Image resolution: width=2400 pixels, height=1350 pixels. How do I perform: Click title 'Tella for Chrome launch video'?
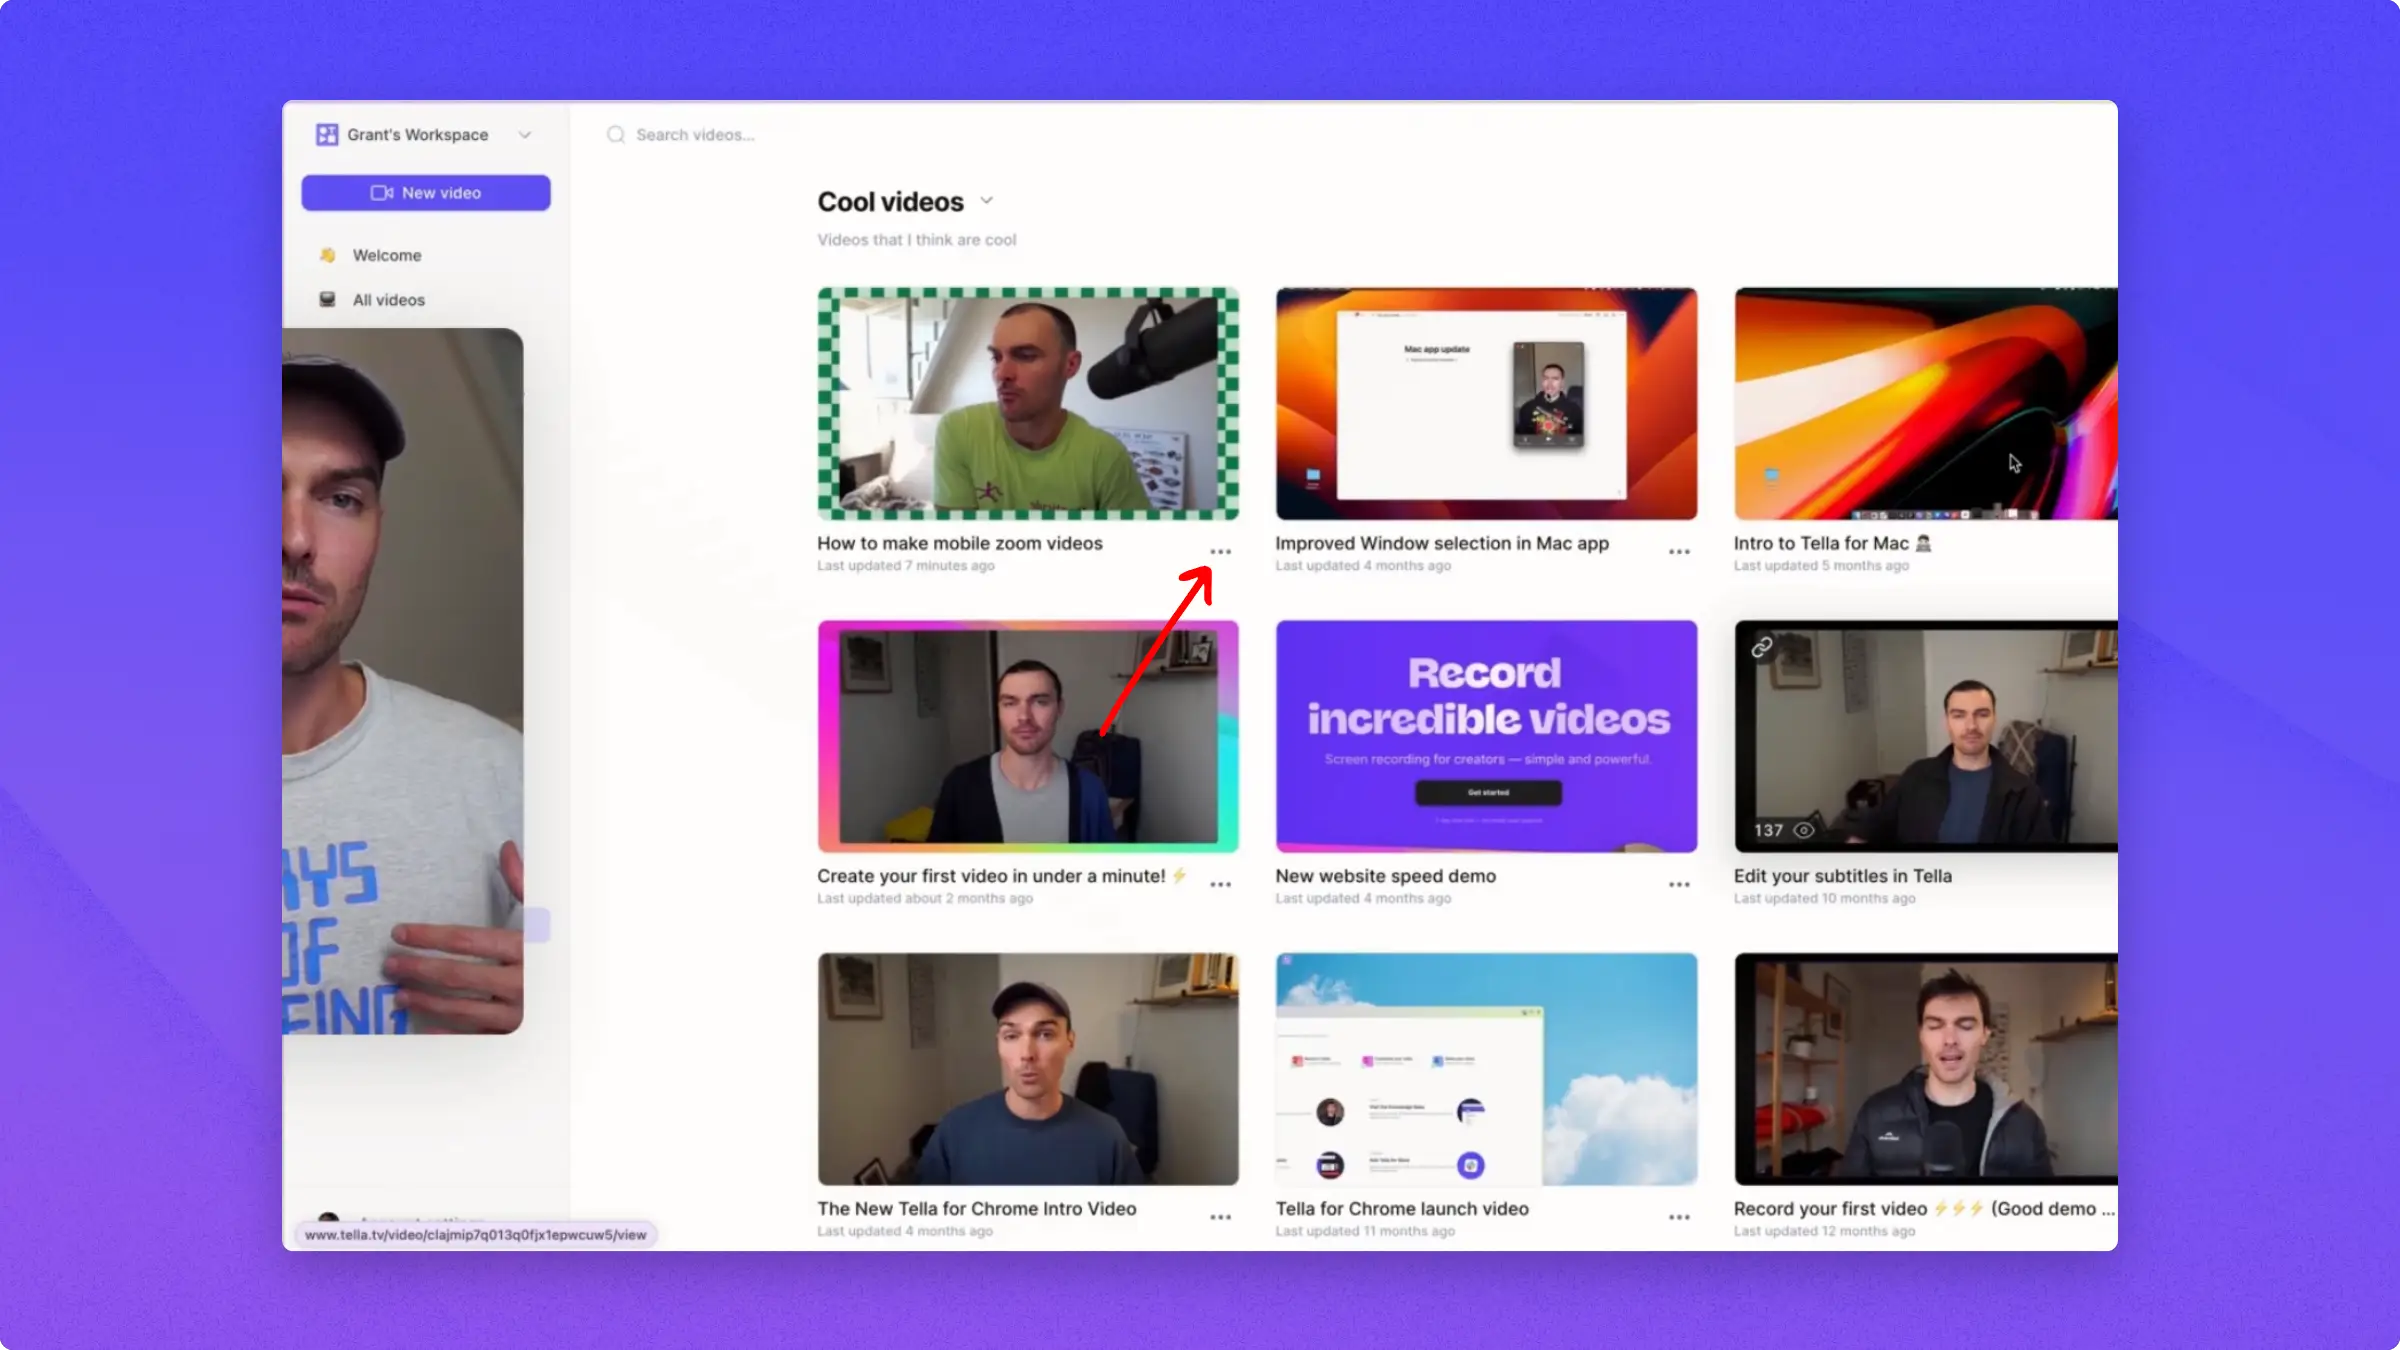point(1402,1209)
